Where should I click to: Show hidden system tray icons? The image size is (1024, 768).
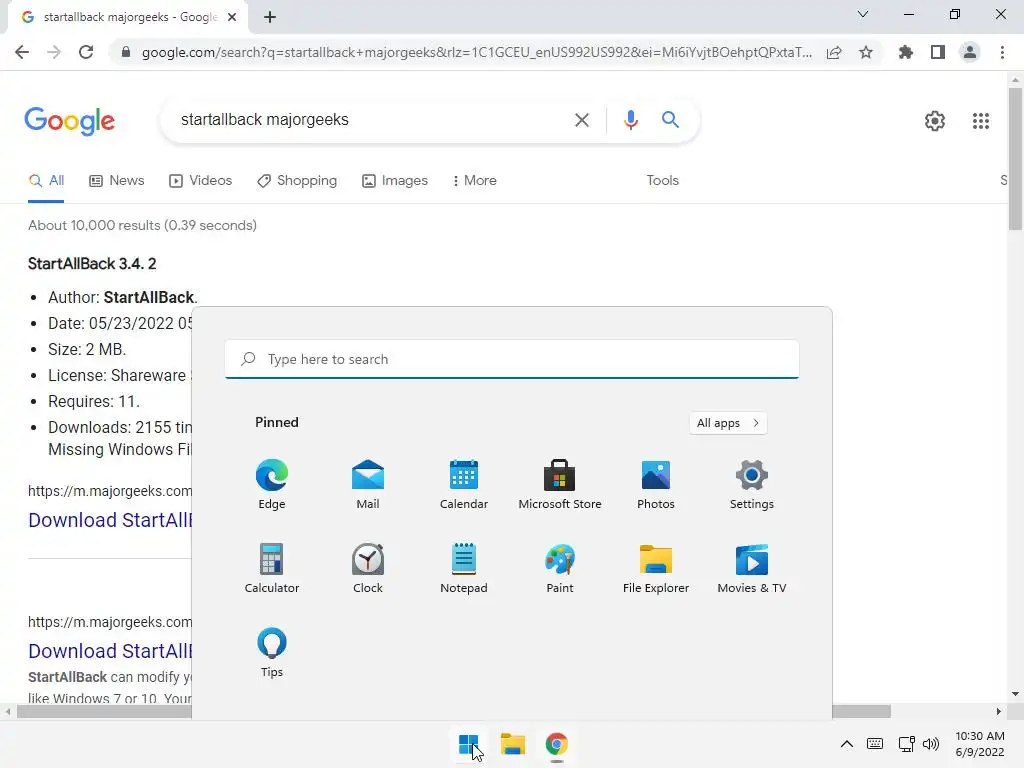coord(846,744)
